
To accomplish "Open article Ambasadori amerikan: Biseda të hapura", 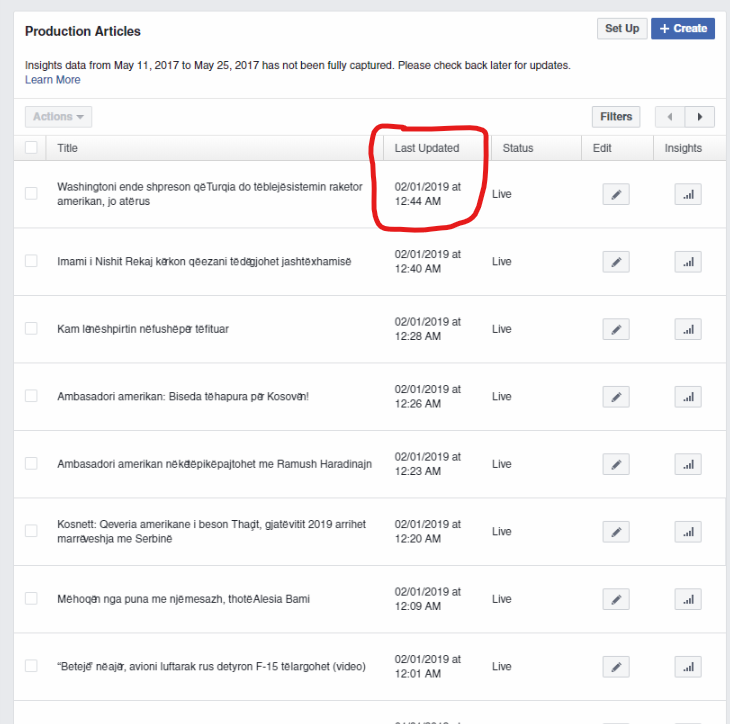I will pyautogui.click(x=183, y=397).
